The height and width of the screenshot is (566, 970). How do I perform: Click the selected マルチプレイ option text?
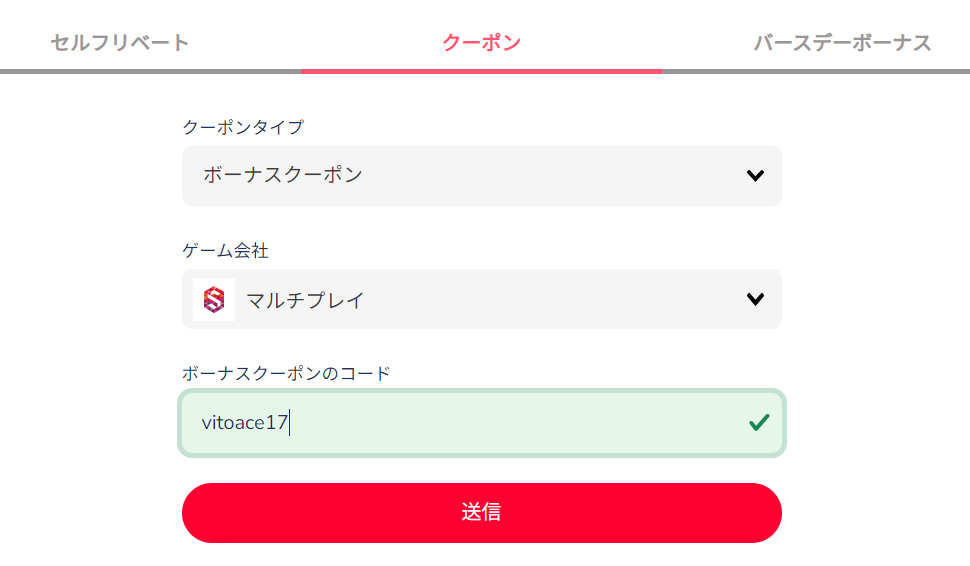point(305,299)
